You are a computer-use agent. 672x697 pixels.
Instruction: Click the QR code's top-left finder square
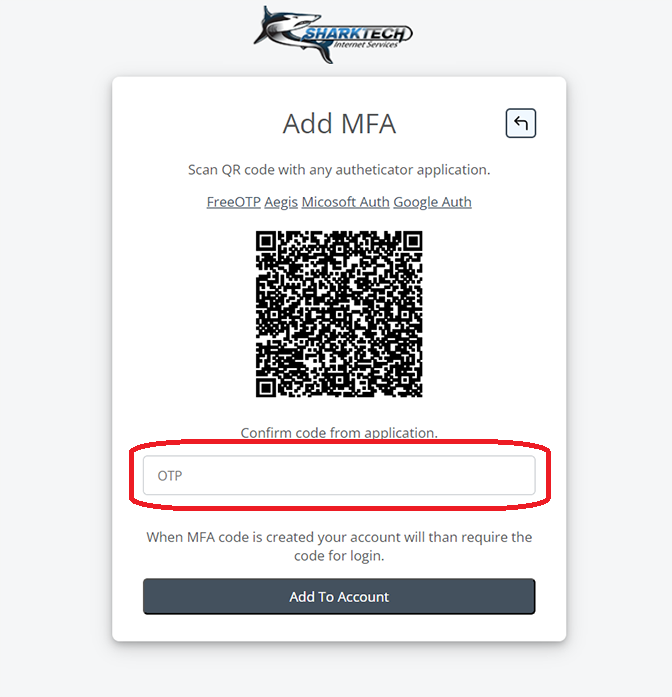click(x=266, y=241)
